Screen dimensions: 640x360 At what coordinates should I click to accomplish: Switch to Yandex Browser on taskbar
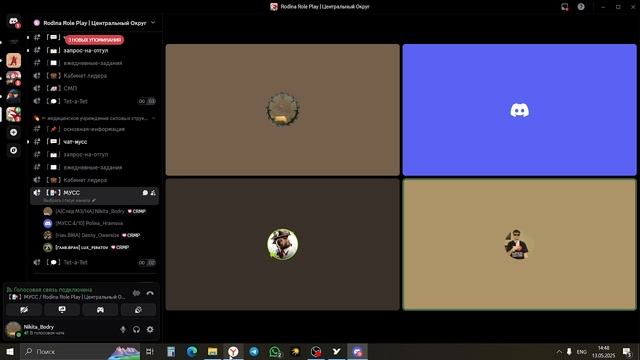(x=233, y=351)
